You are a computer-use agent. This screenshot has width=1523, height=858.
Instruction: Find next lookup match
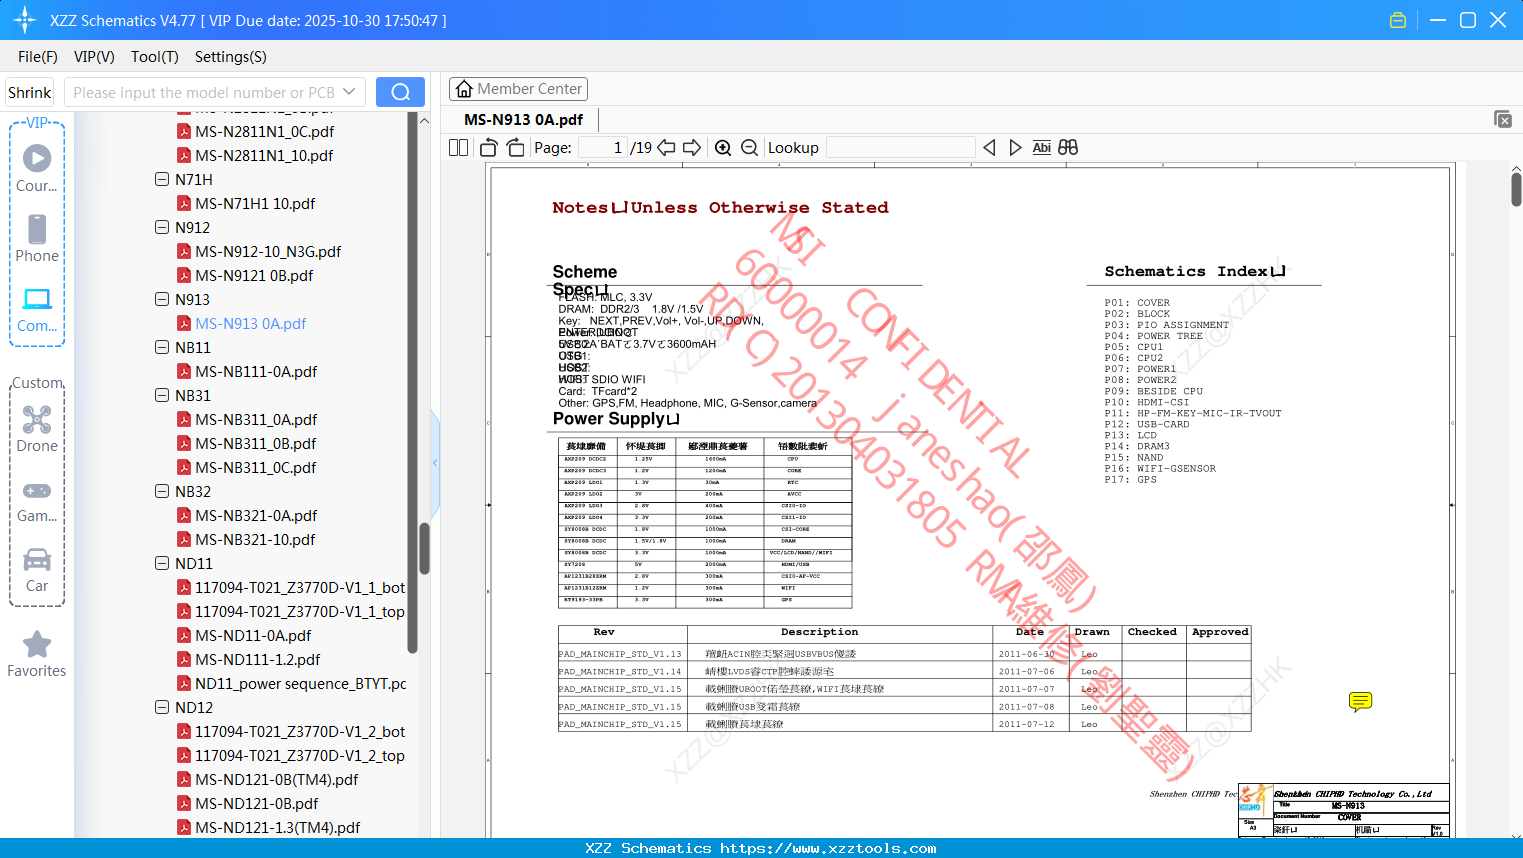click(x=1015, y=148)
